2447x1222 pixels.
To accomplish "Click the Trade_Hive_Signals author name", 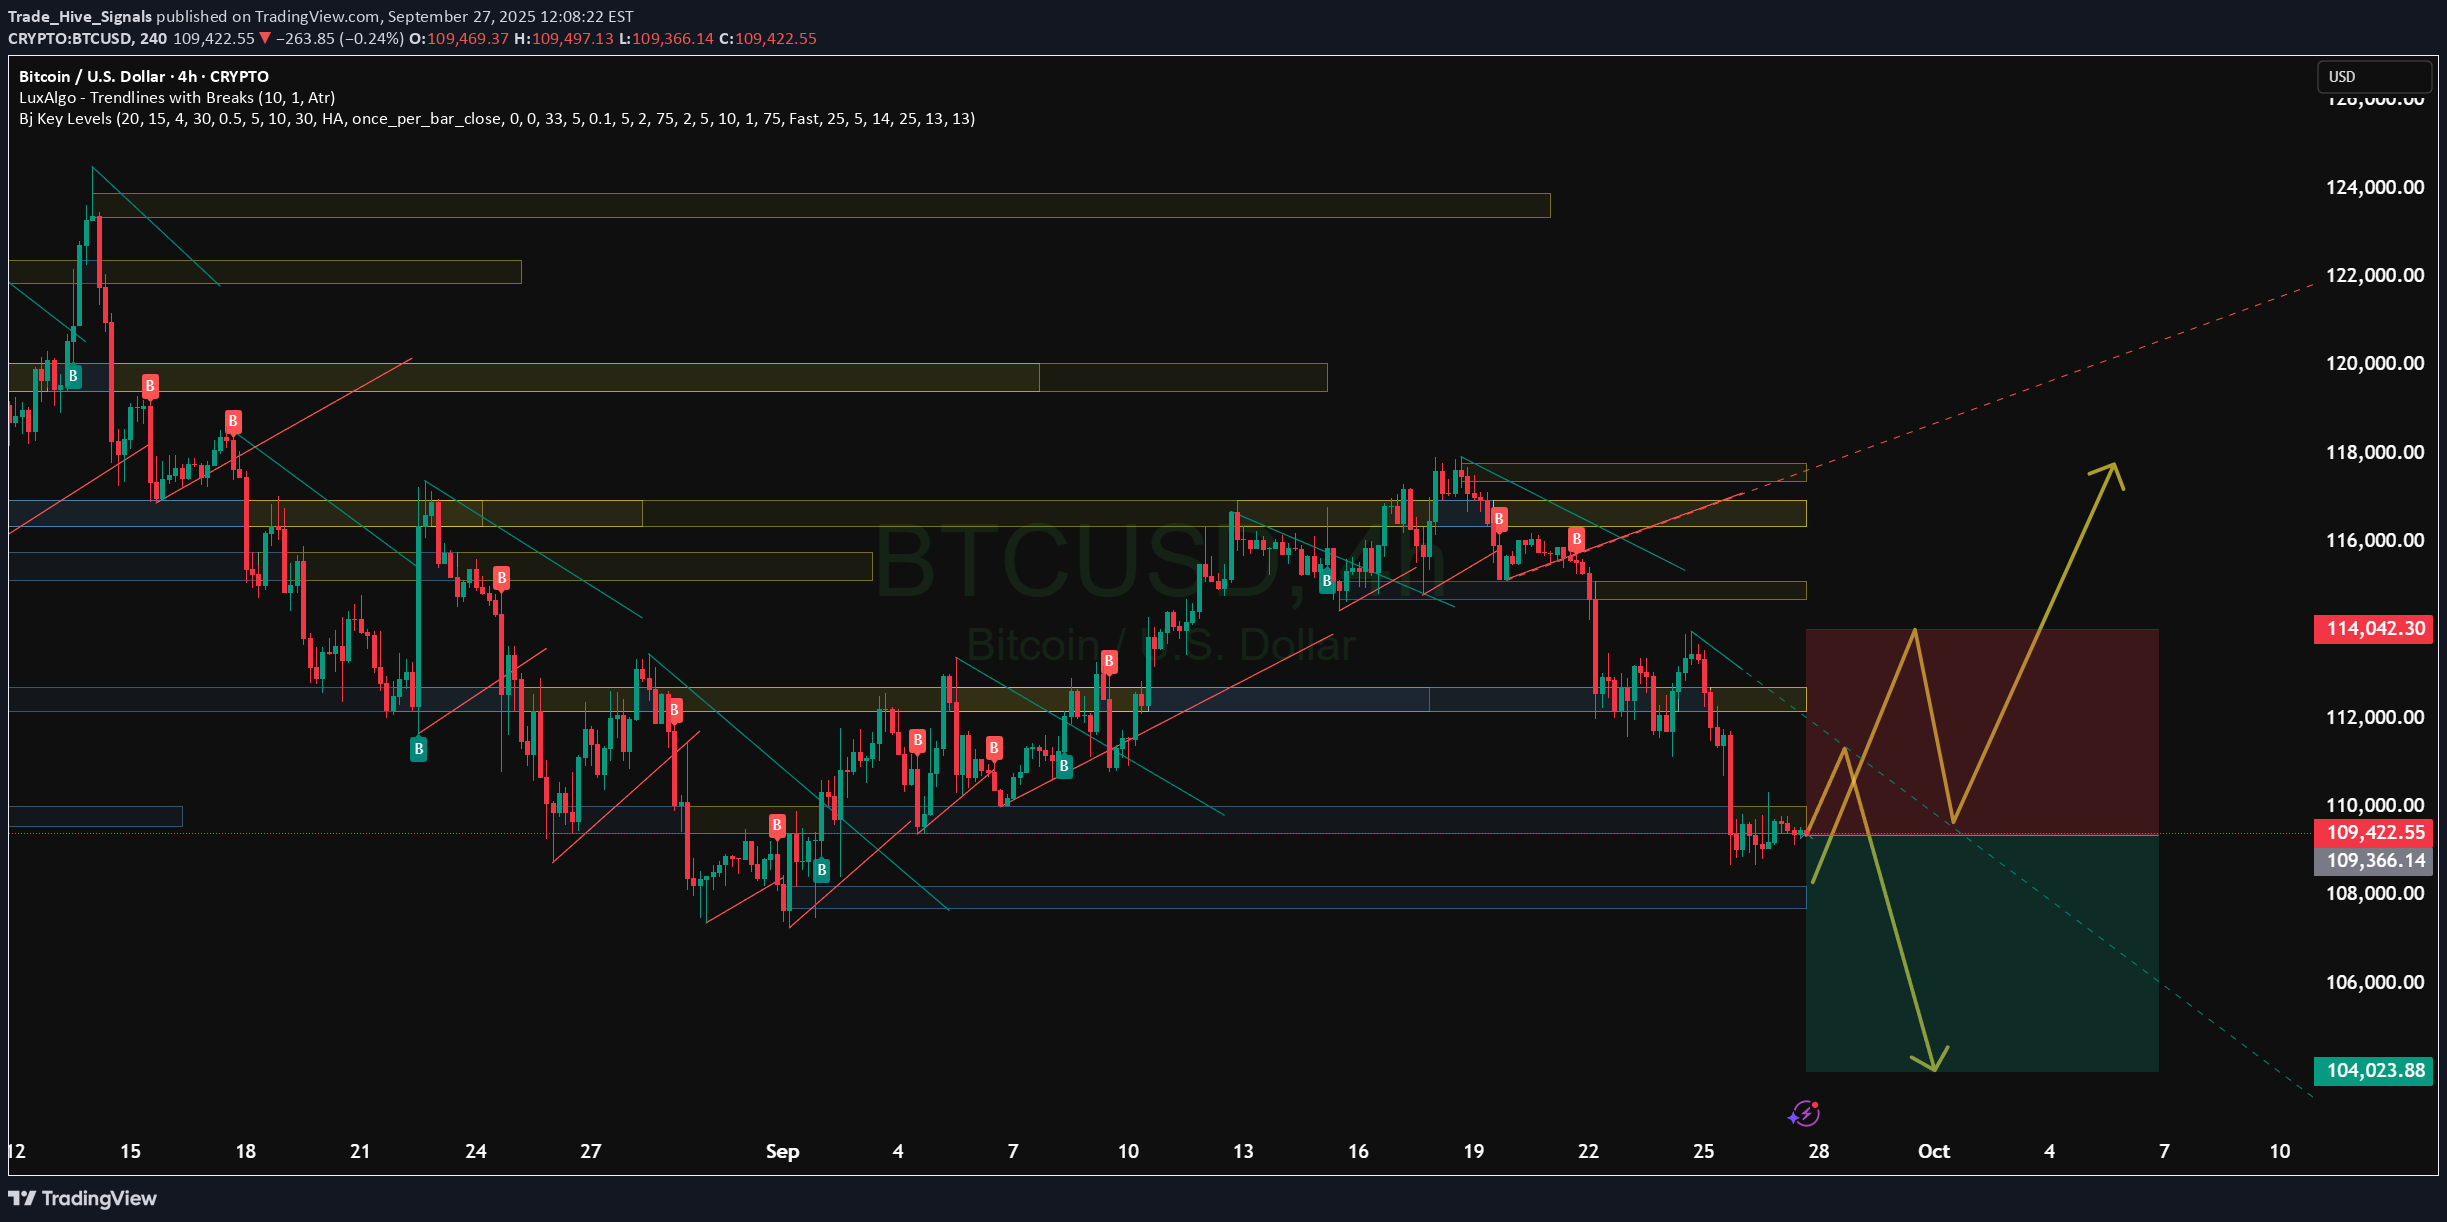I will click(x=80, y=17).
